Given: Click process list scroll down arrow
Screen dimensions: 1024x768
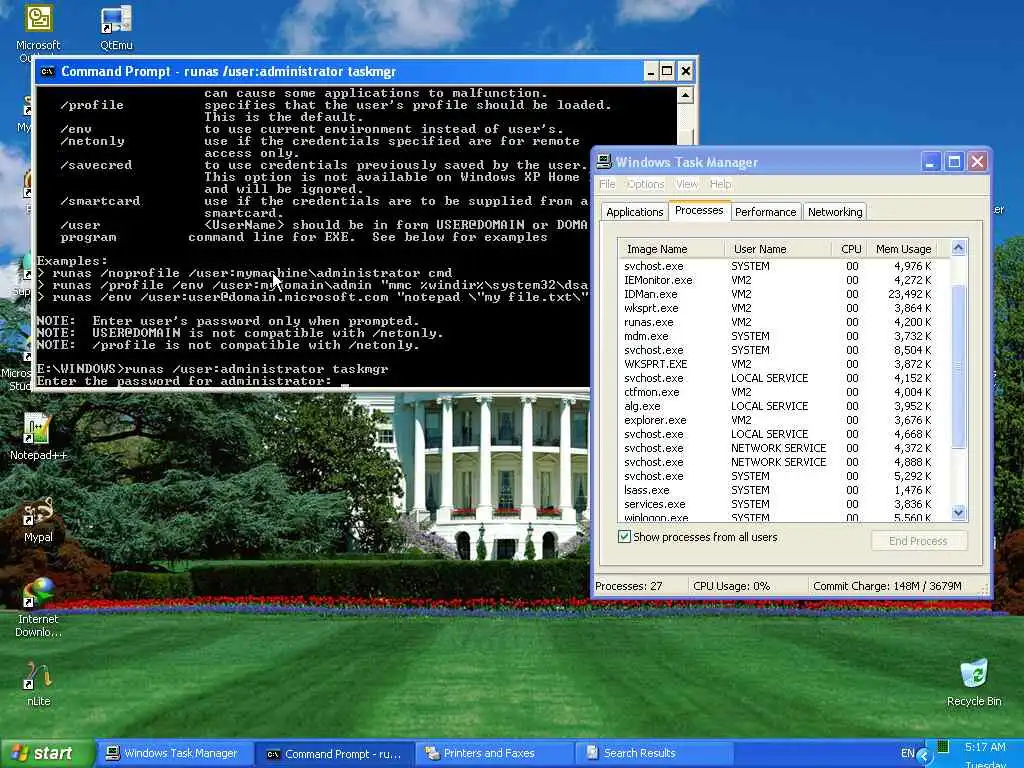Looking at the screenshot, I should [x=958, y=513].
